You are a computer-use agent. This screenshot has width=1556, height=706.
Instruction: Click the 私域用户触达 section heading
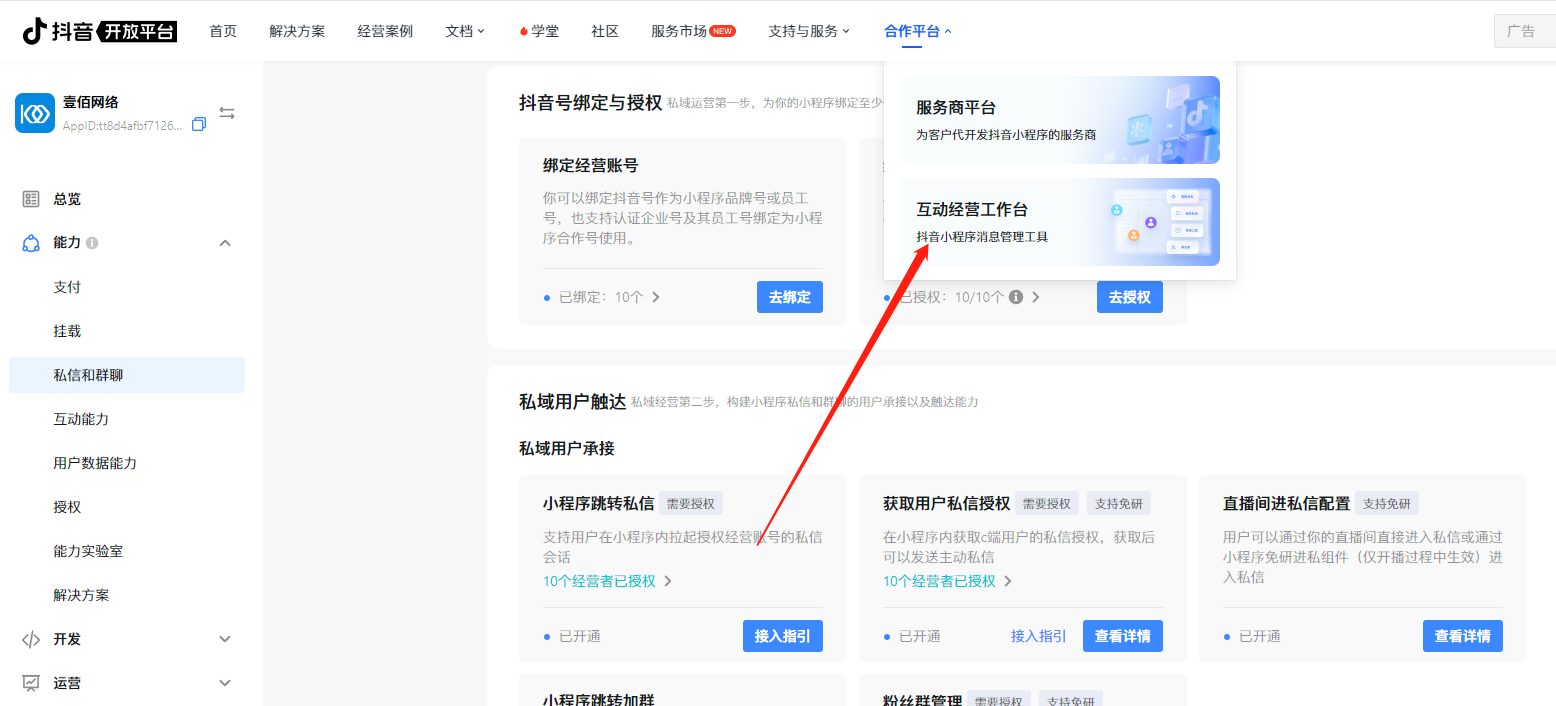coord(573,402)
